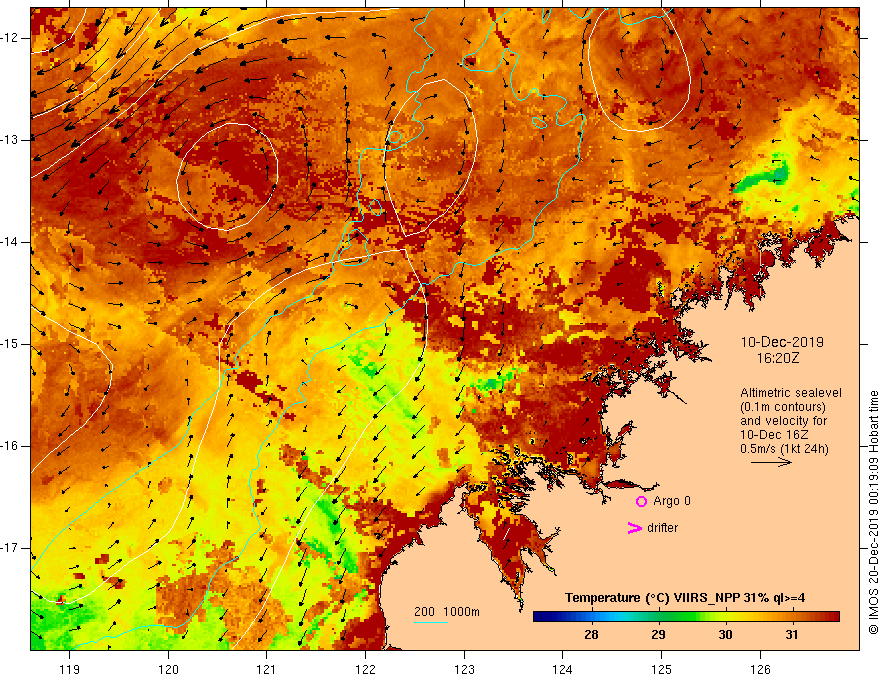
Task: Click the '0.5m/s (1kt 24h)' text
Action: (x=784, y=449)
